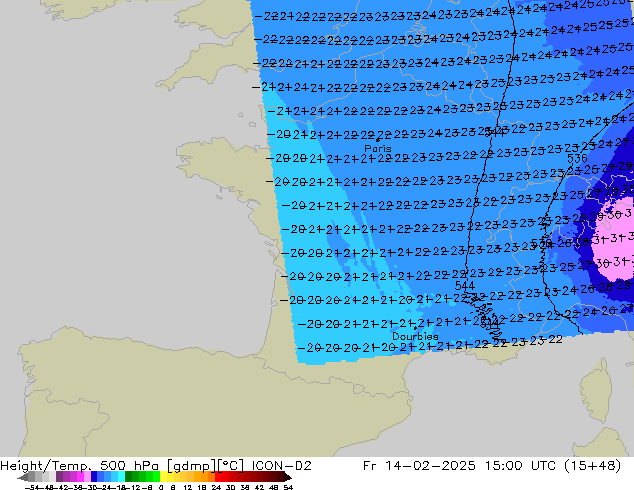Click the "Fr" weekday abbreviation

coord(370,466)
